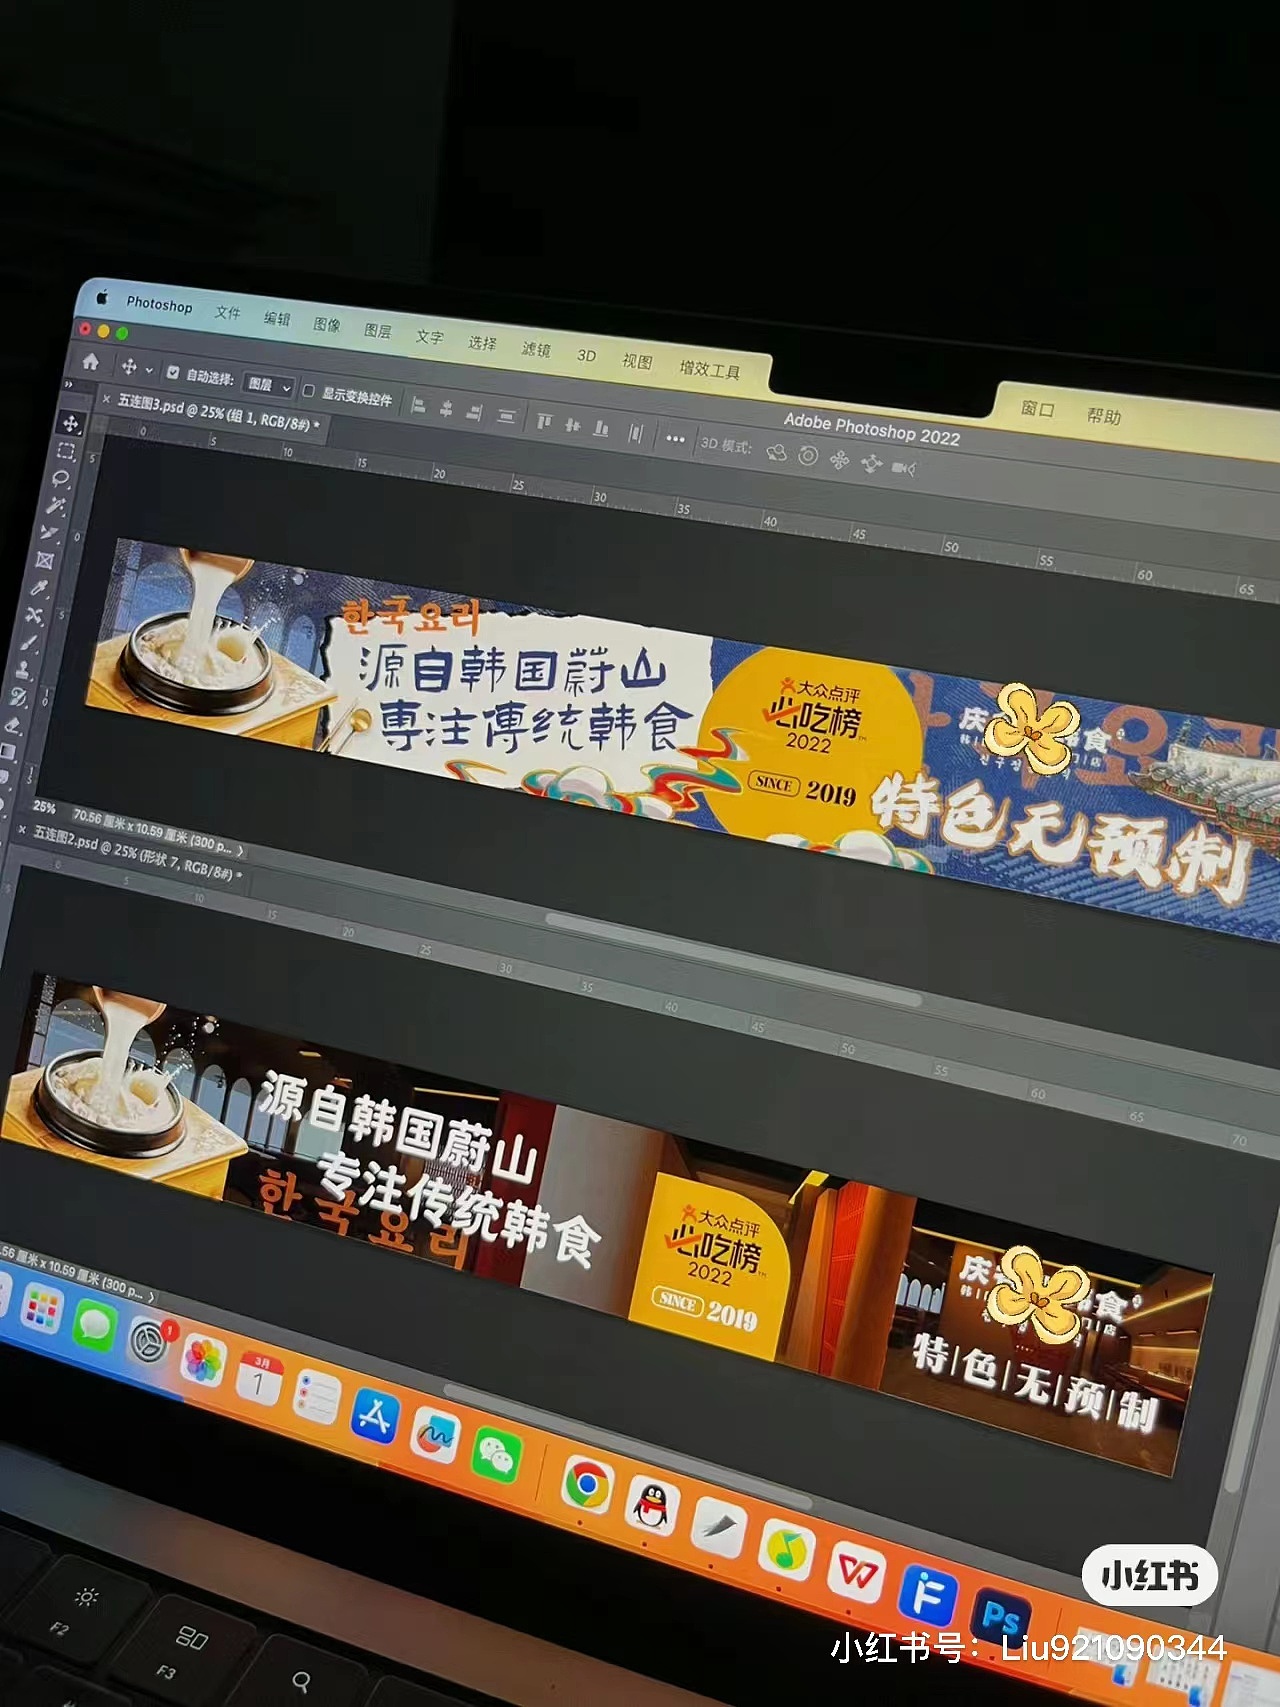1280x1707 pixels.
Task: Click Align top edges icon
Action: 544,421
